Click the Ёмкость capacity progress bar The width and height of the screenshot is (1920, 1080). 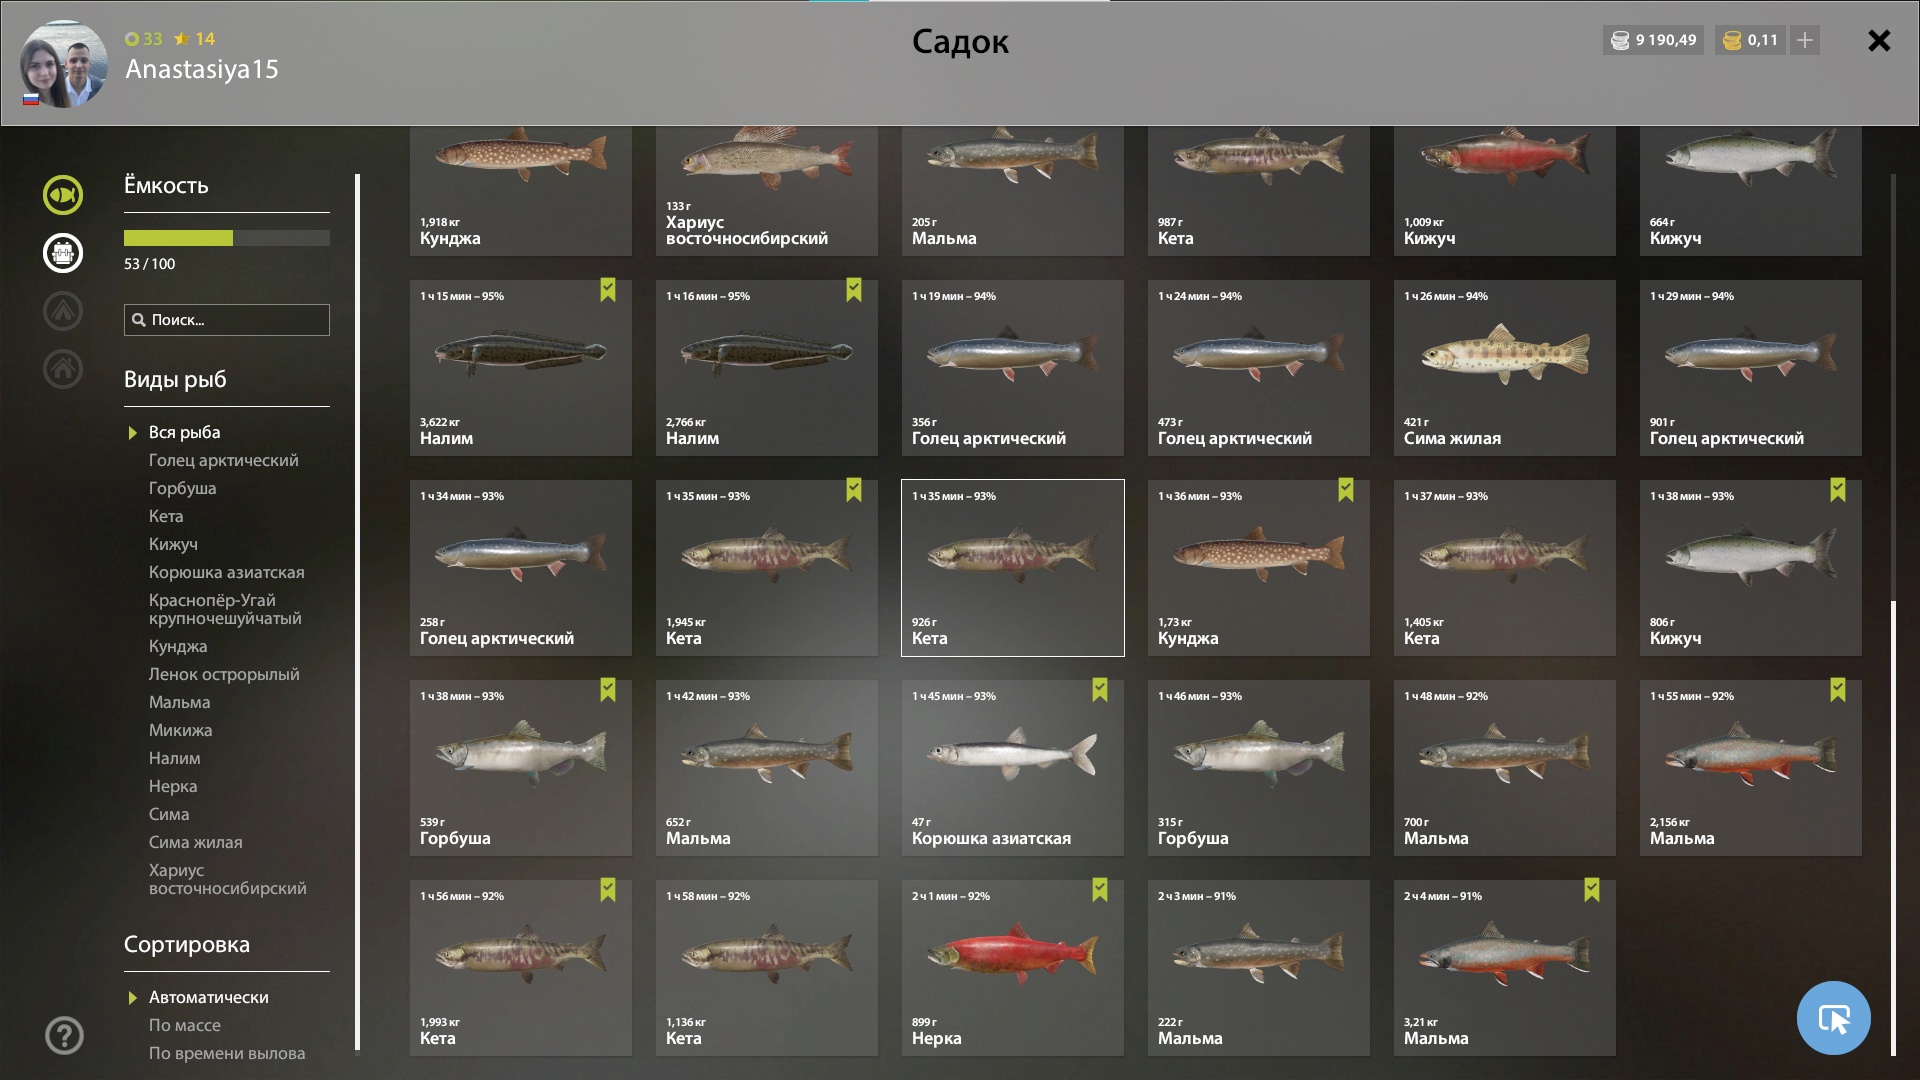[x=227, y=238]
